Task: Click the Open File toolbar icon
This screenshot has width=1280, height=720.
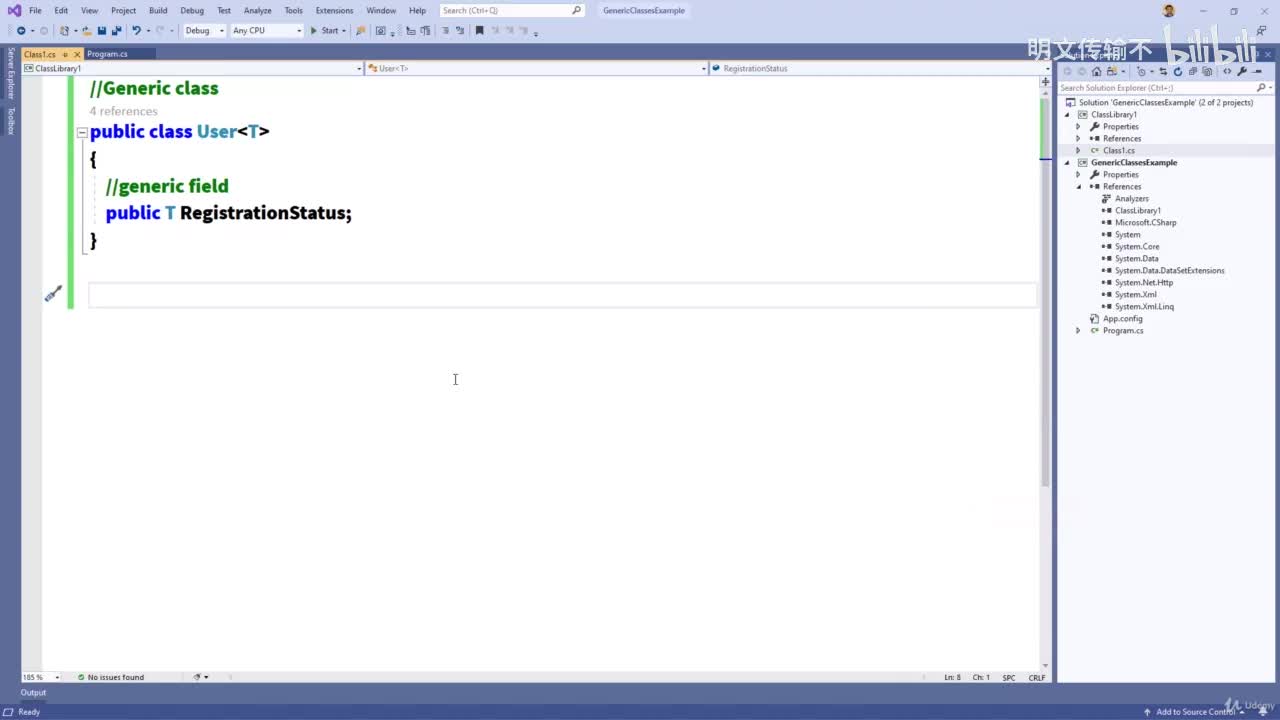Action: [x=87, y=31]
